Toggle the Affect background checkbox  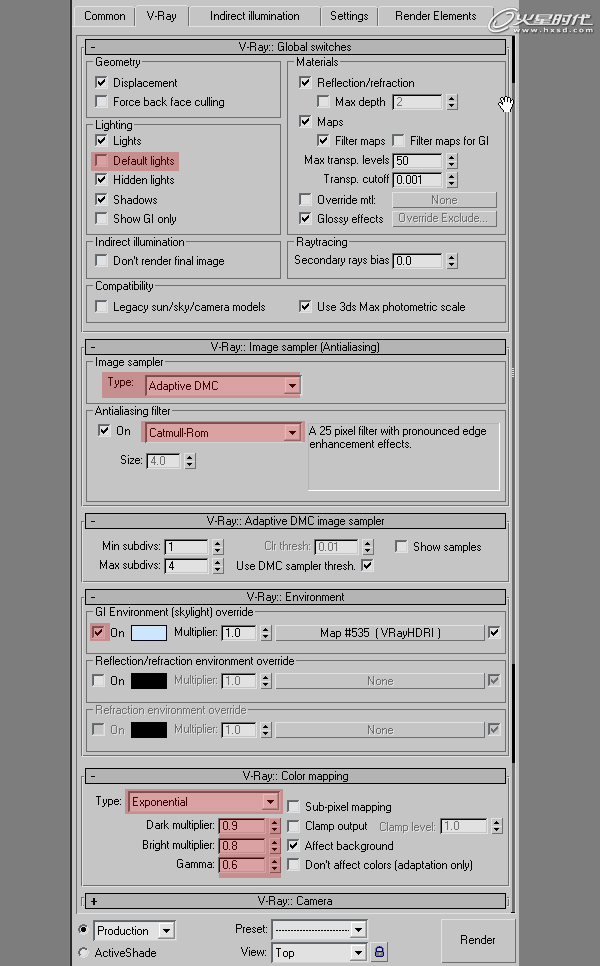coord(293,845)
